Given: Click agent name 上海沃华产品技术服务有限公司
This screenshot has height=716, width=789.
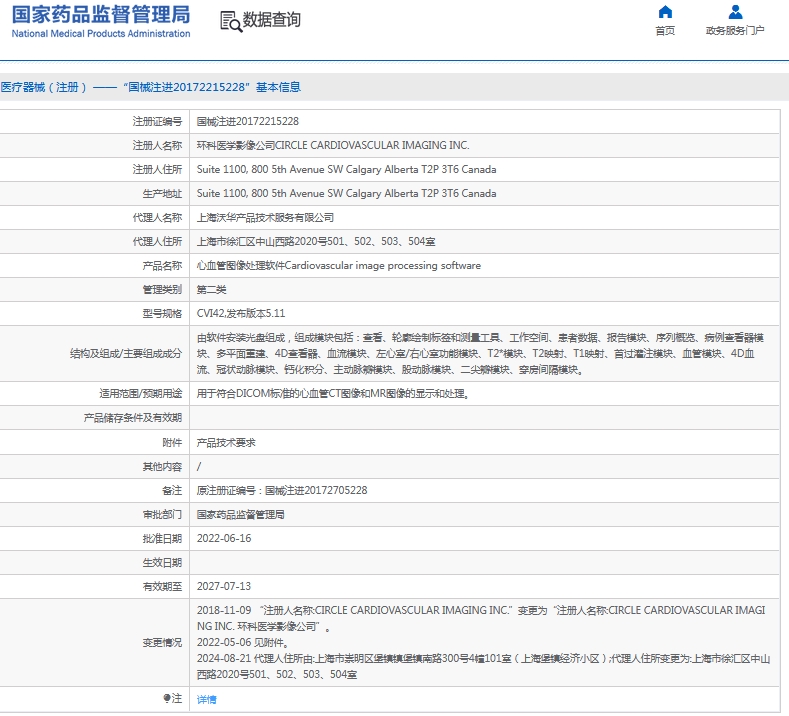Looking at the screenshot, I should click(265, 217).
